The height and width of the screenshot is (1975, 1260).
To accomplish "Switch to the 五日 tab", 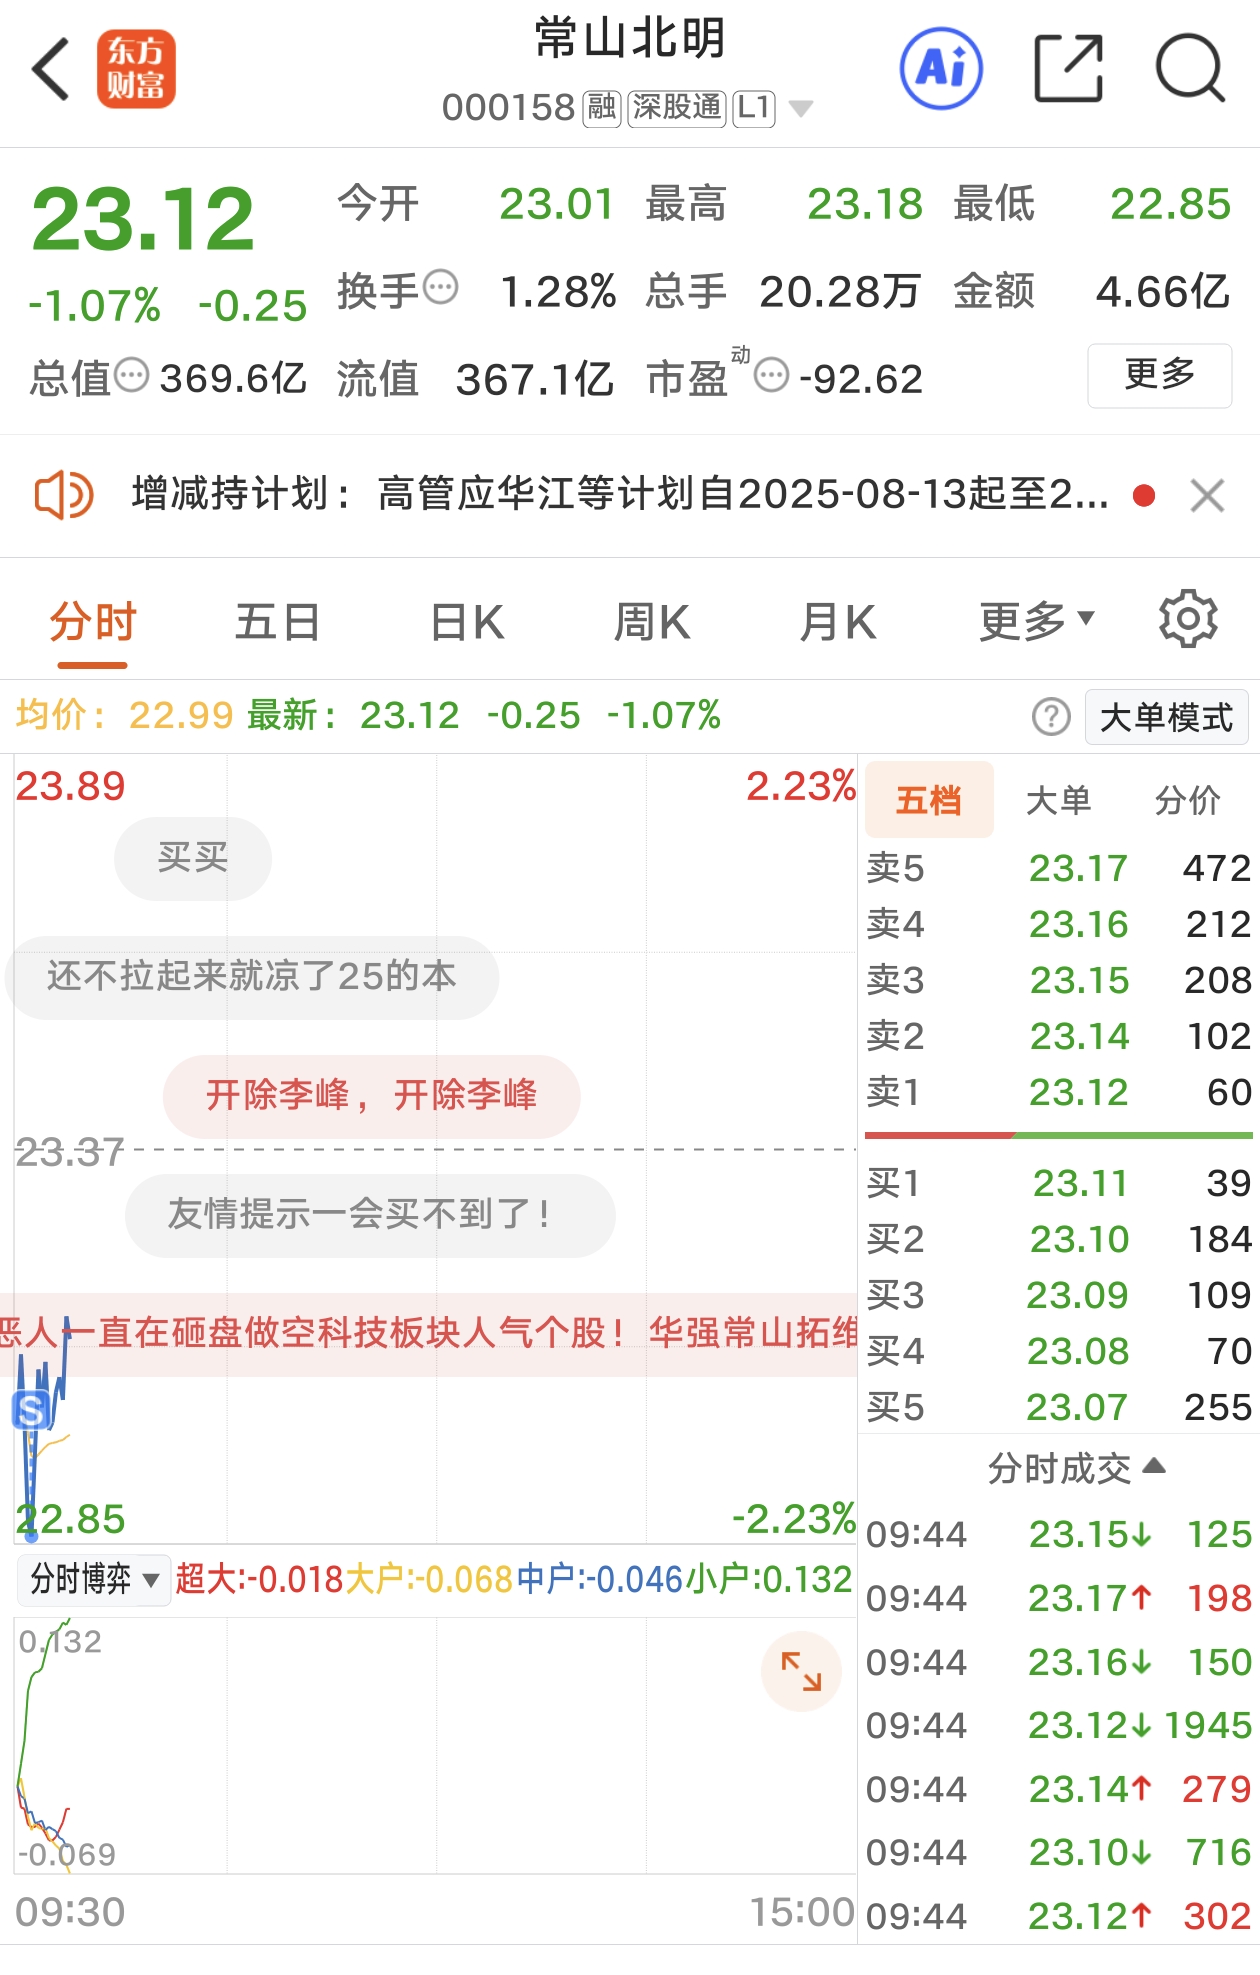I will point(277,622).
